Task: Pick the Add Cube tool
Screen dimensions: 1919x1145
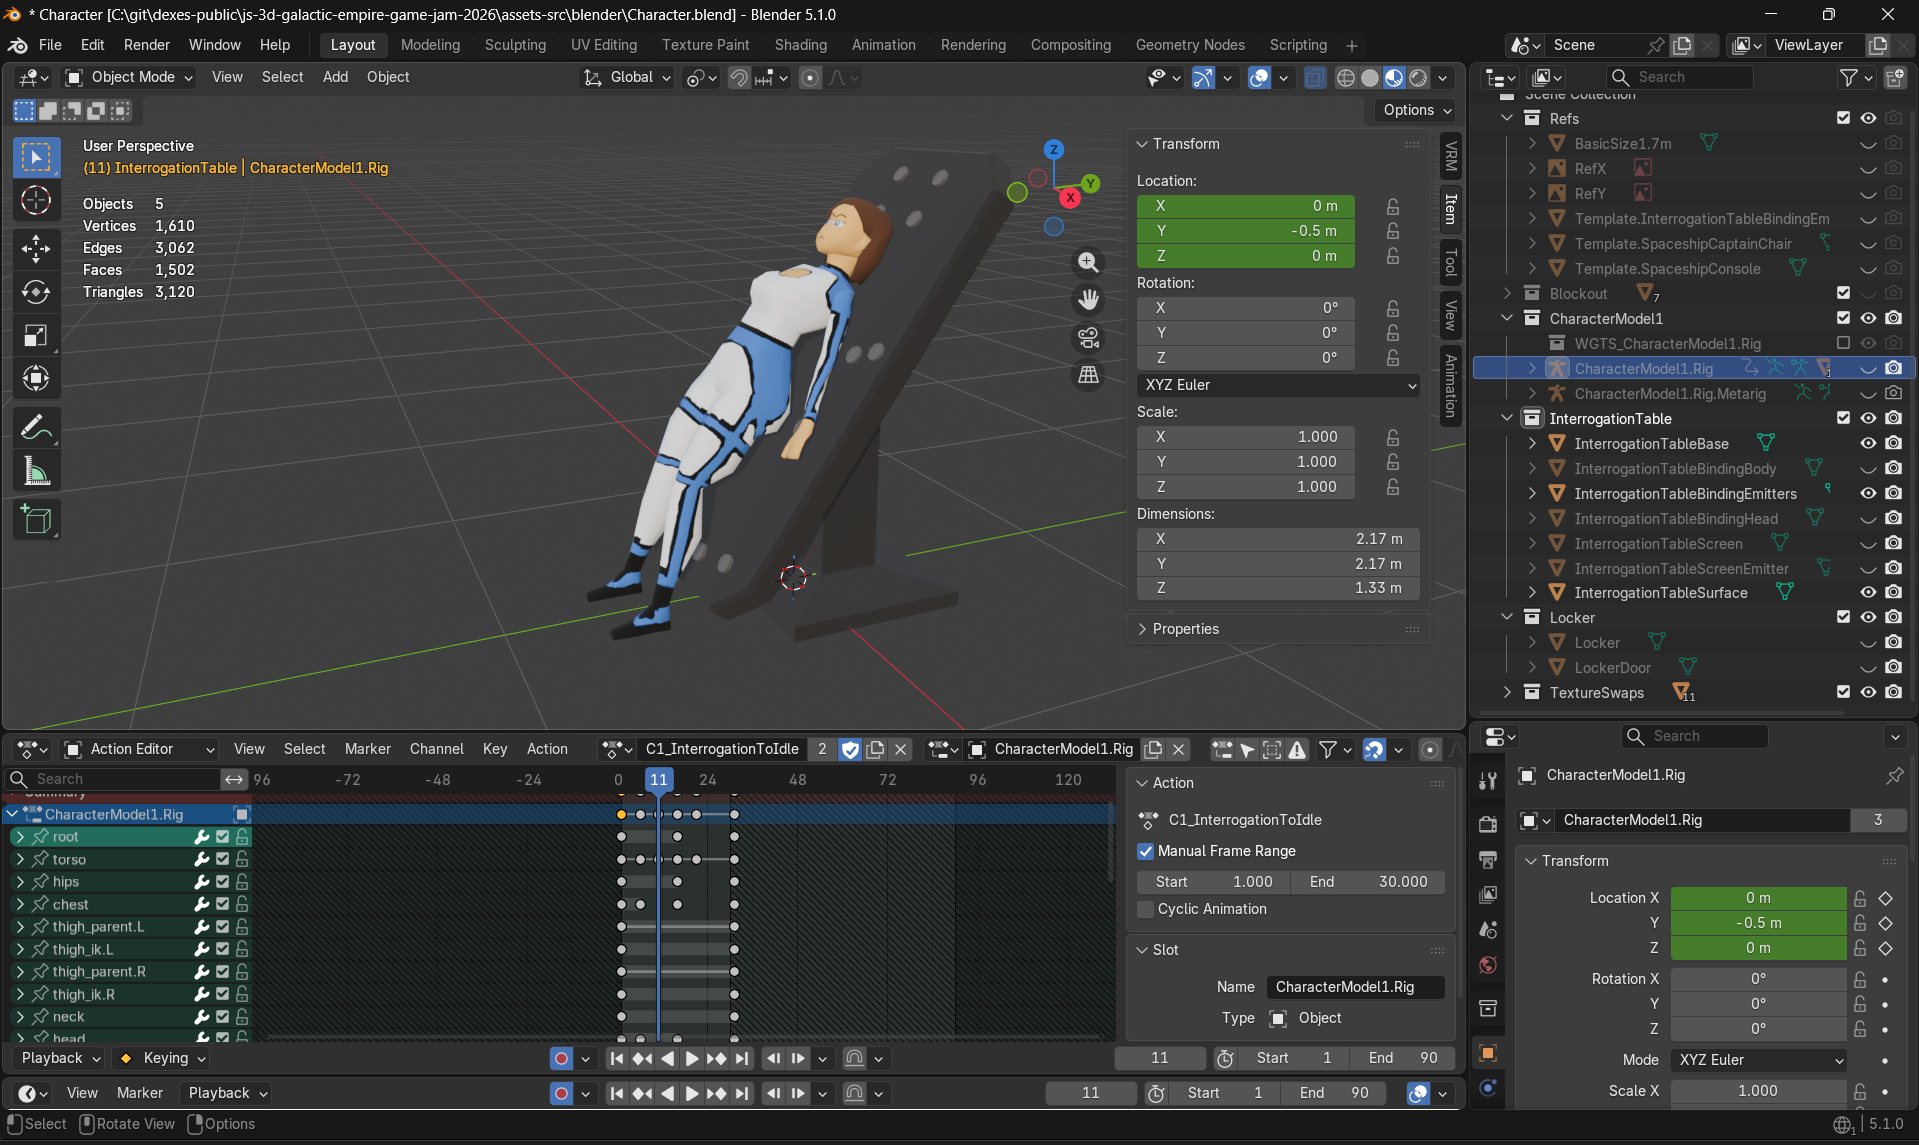Action: (x=36, y=519)
